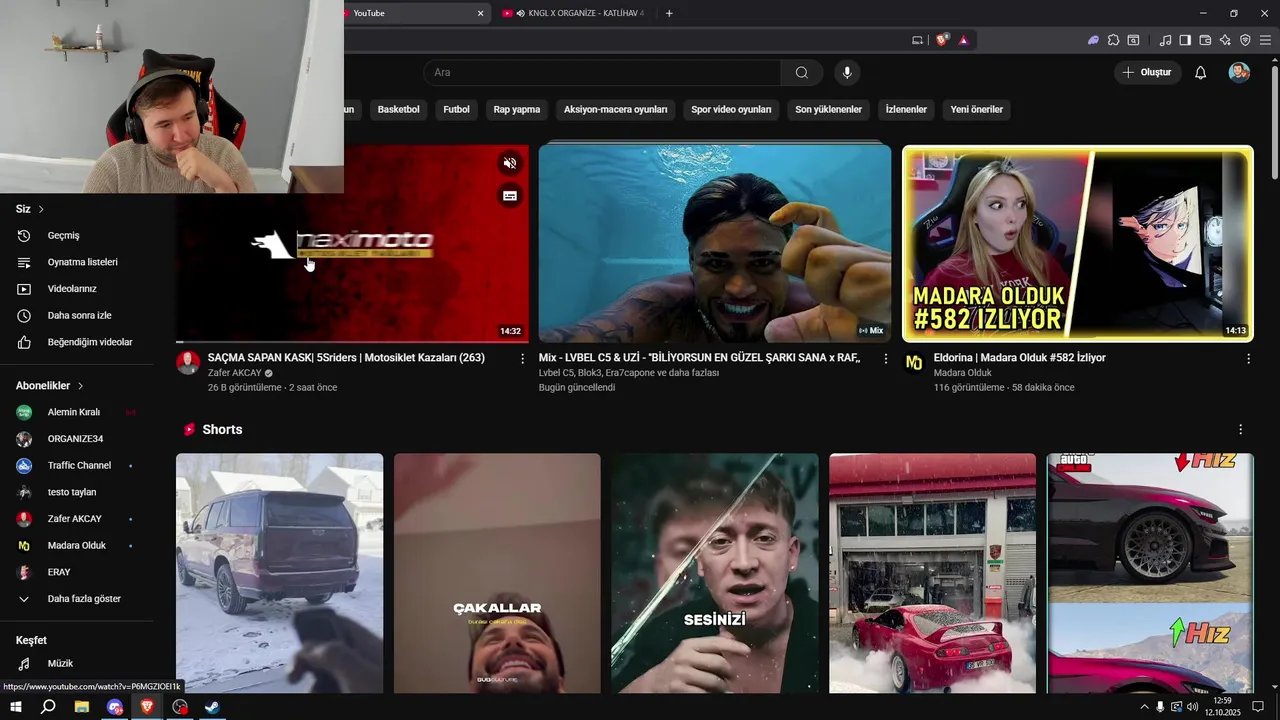Select Spor video oyunları chip
This screenshot has height=720, width=1280.
pos(731,109)
